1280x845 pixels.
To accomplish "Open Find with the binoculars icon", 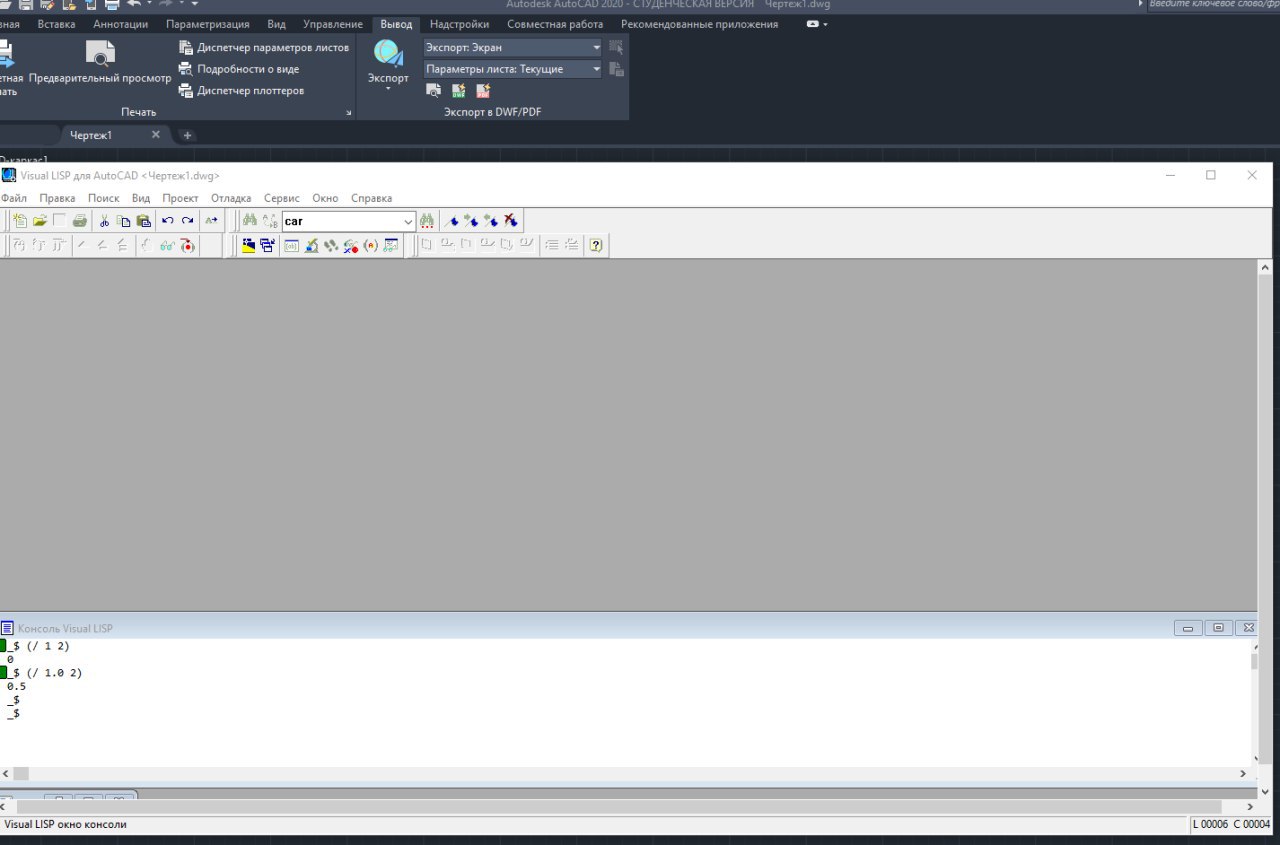I will click(250, 221).
